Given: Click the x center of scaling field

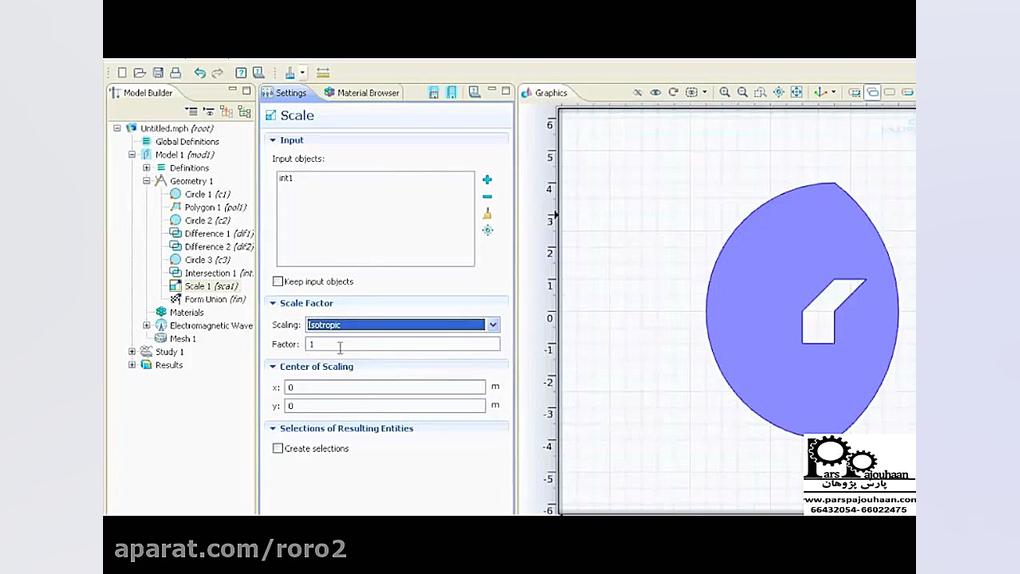Looking at the screenshot, I should point(385,387).
